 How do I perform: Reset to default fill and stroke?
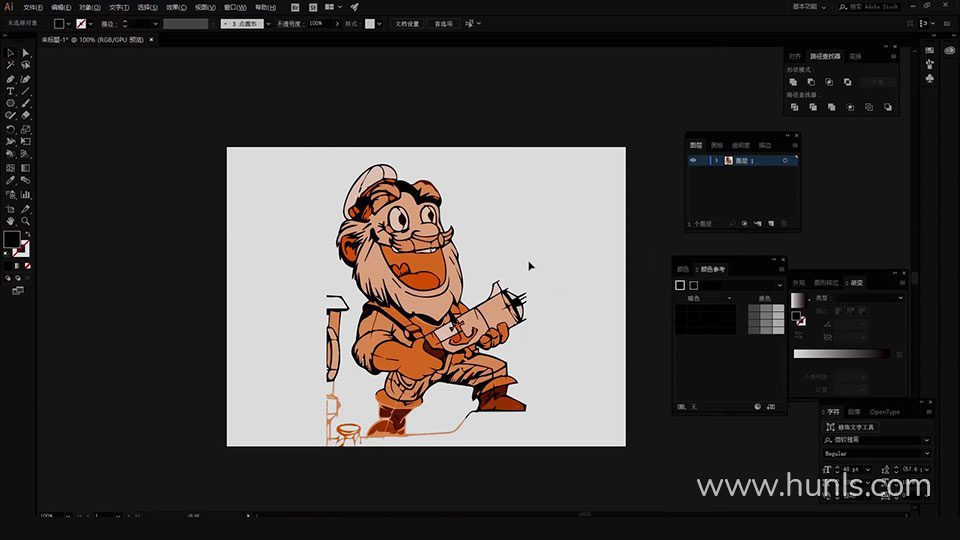coord(6,253)
